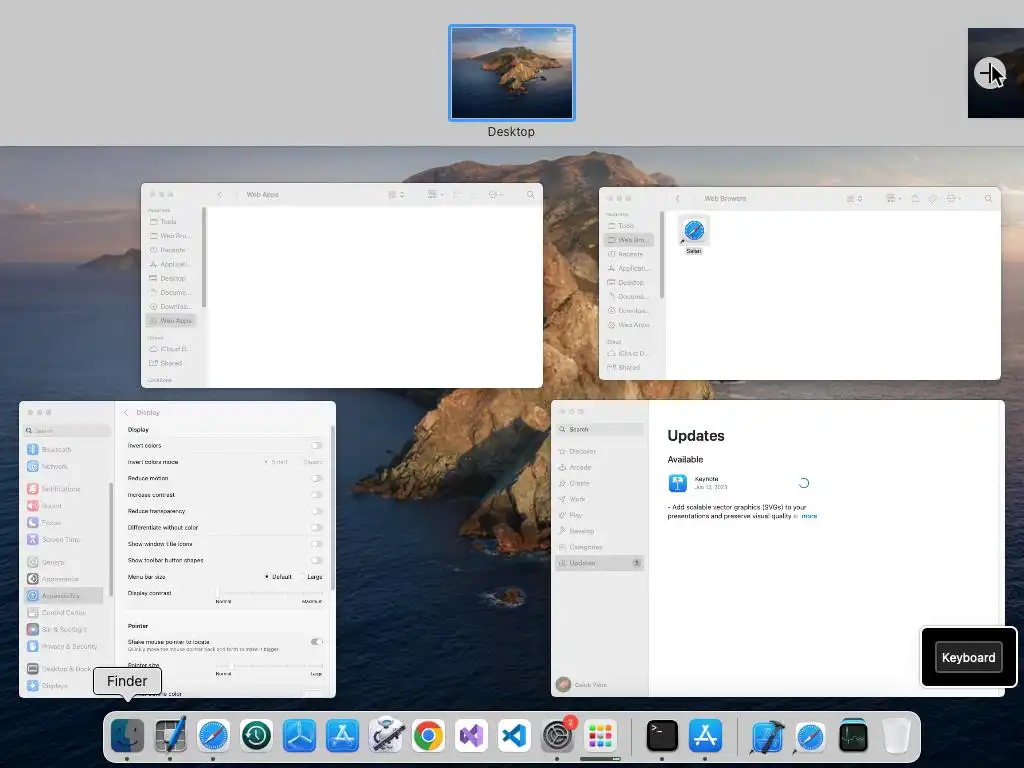
Task: Click search icon in Web Browsers Finder window
Action: coord(988,199)
